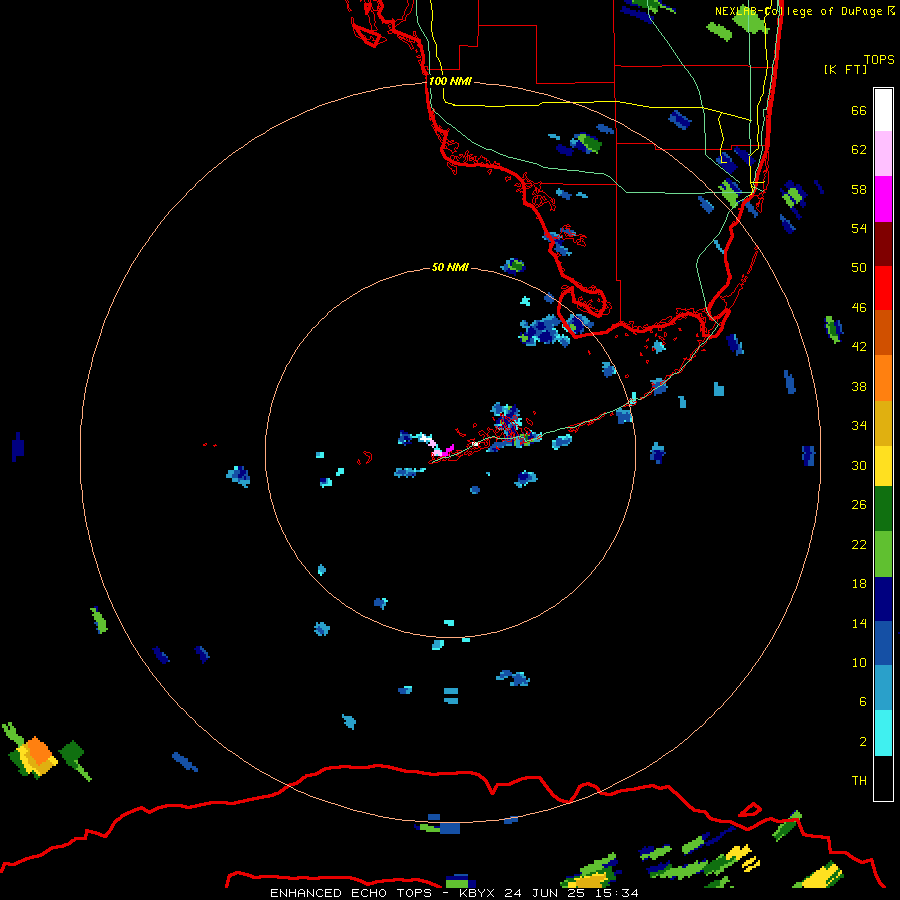Click the legend value '66'
The width and height of the screenshot is (900, 900).
click(859, 111)
